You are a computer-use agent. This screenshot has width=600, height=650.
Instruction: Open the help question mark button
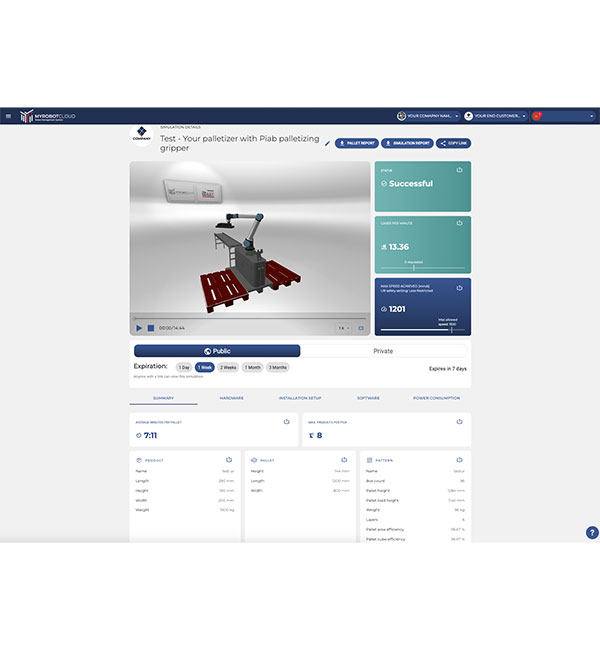tap(592, 533)
